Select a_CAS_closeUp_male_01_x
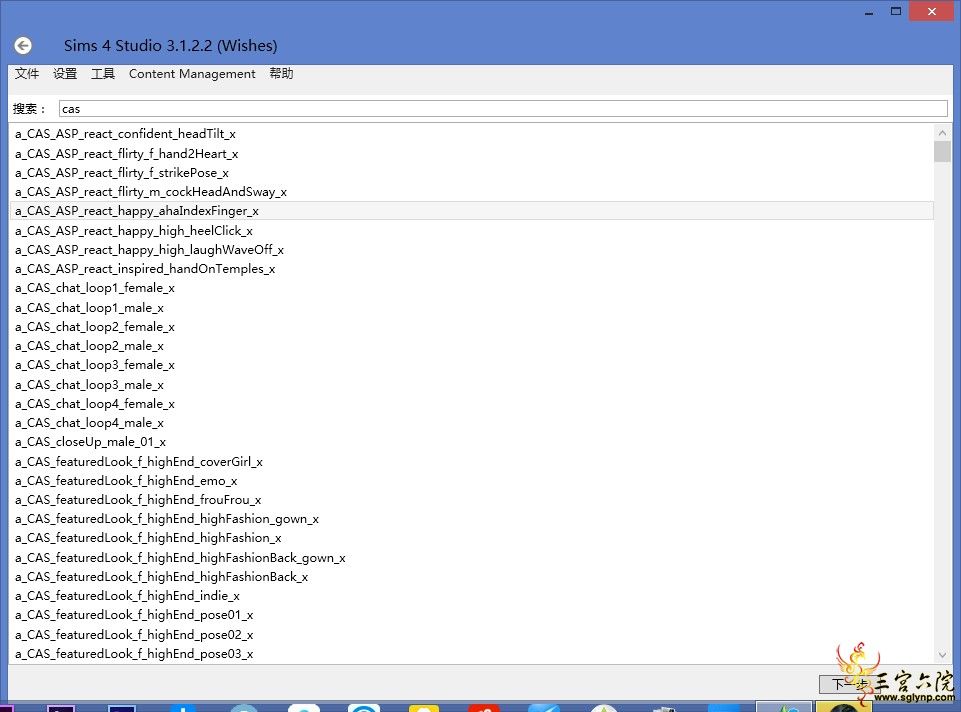This screenshot has height=712, width=961. pyautogui.click(x=471, y=442)
